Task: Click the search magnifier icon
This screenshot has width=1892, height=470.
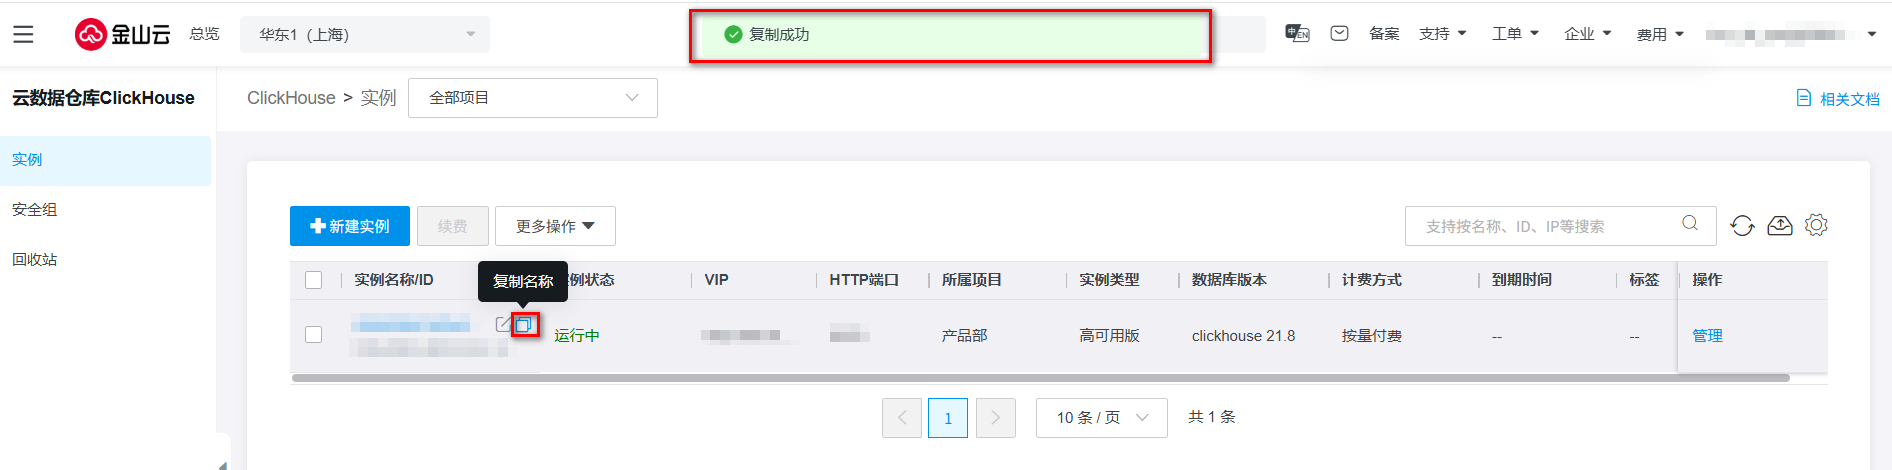Action: [x=1690, y=223]
